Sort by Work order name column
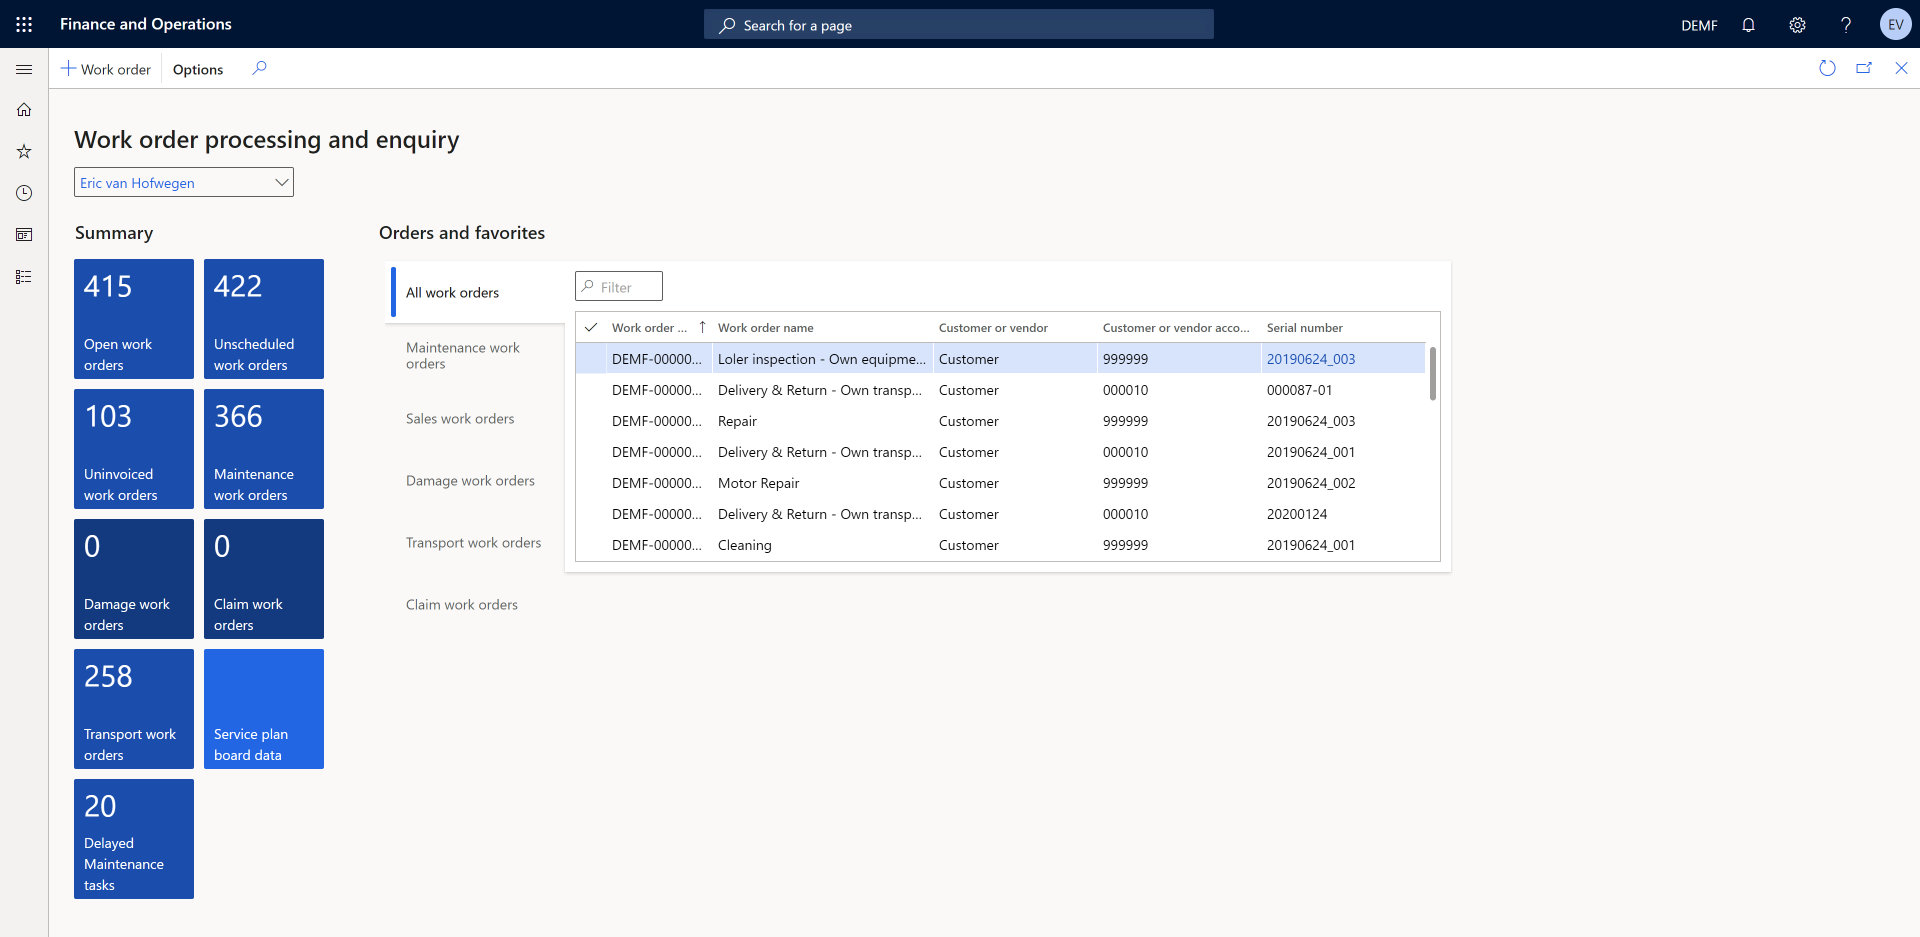1920x937 pixels. [766, 328]
